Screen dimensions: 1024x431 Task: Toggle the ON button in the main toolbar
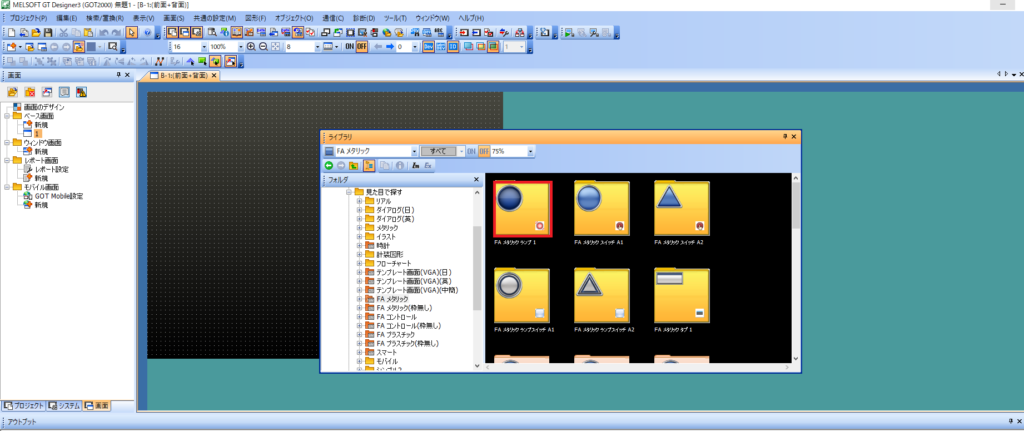pos(350,47)
